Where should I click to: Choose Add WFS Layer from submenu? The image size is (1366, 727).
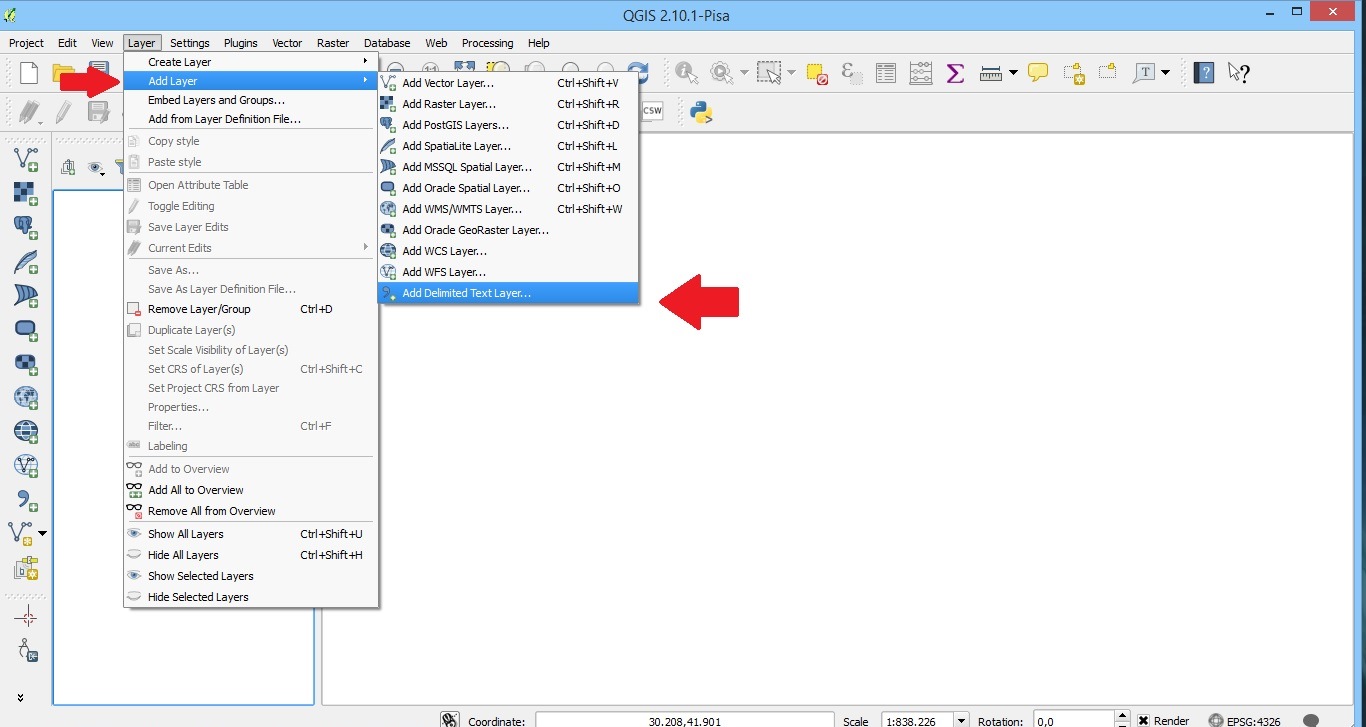click(508, 272)
